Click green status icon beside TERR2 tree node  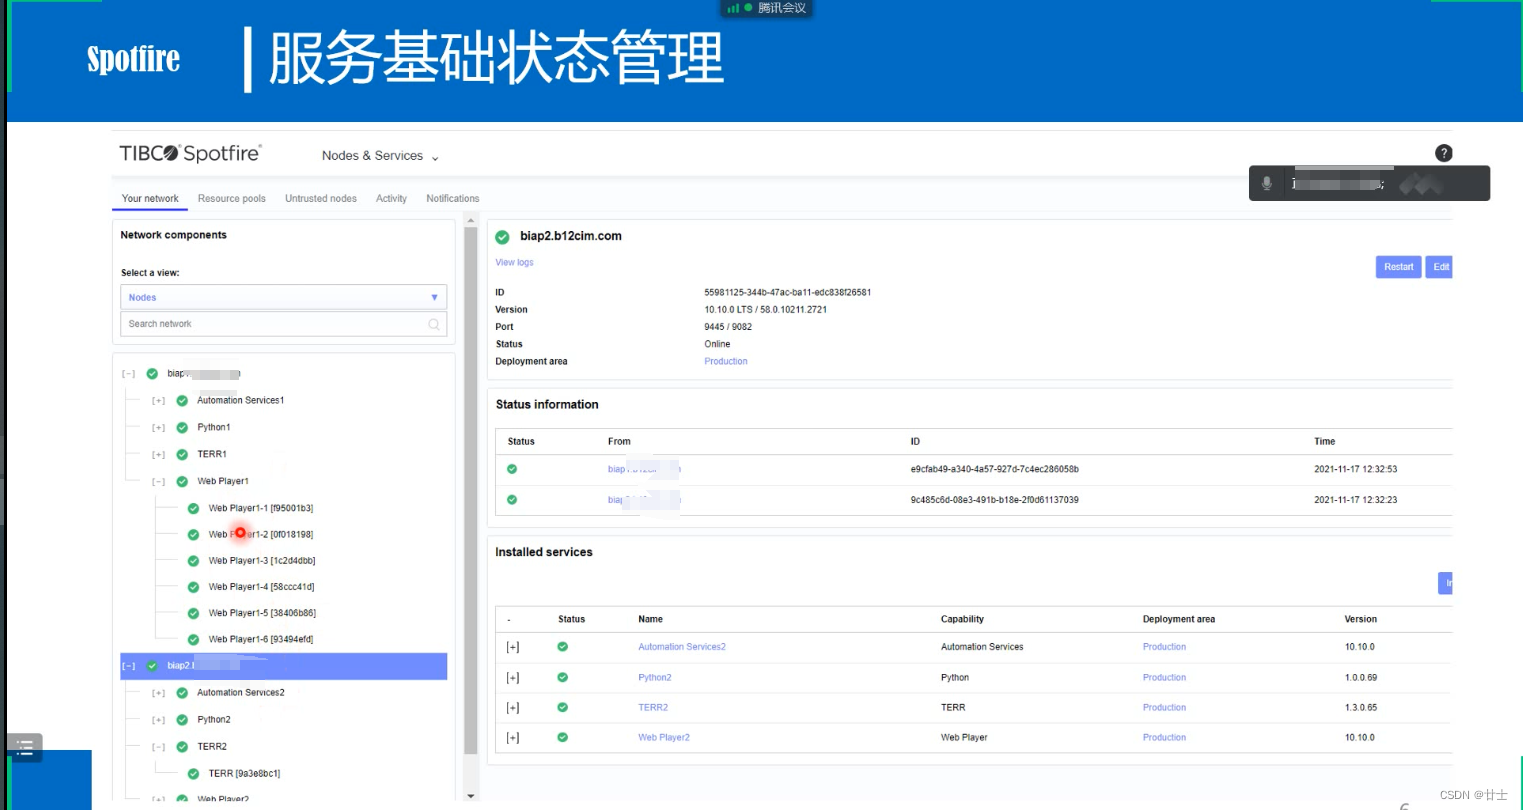[182, 747]
